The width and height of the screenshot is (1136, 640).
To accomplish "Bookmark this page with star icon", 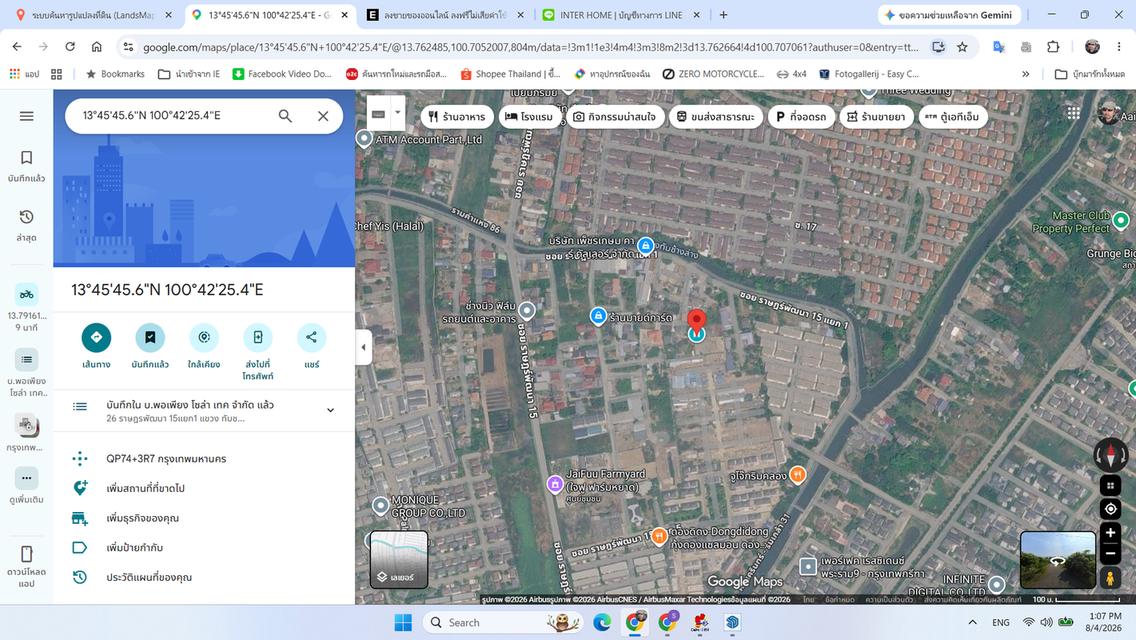I will point(962,47).
